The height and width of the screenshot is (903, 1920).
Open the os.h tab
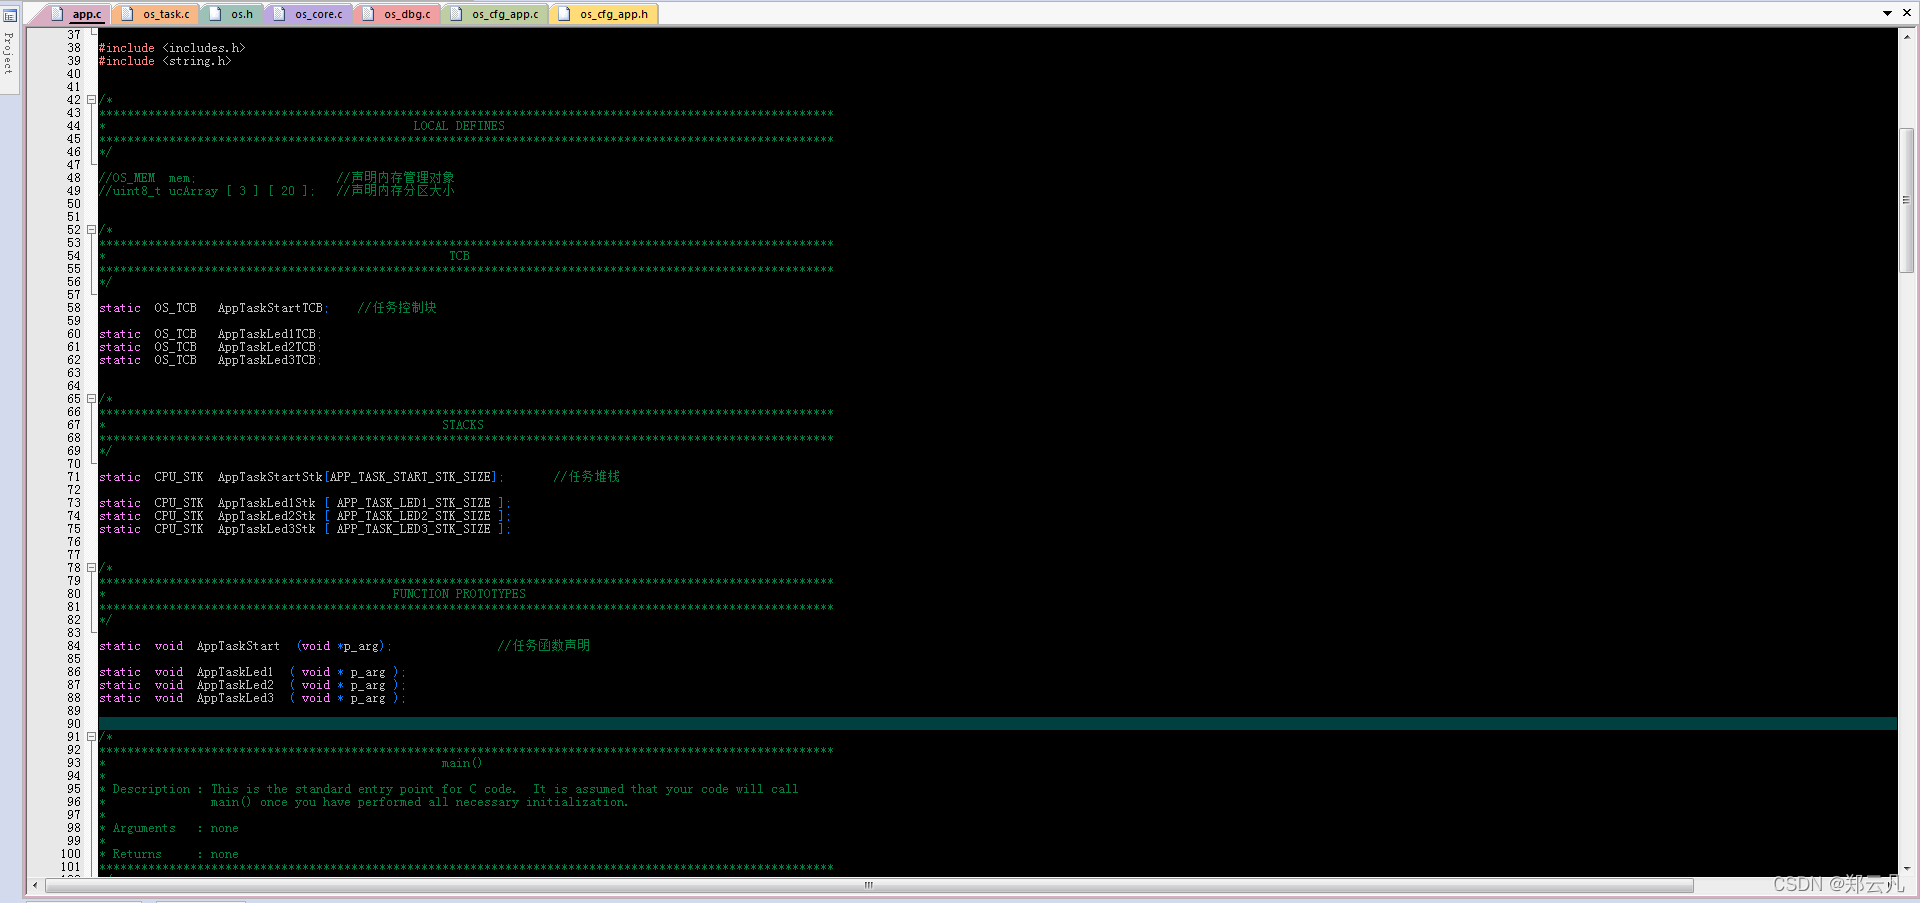[232, 14]
